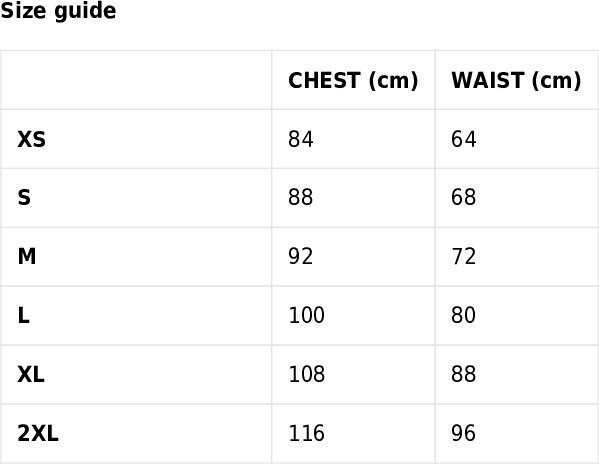Click the M size row label
This screenshot has width=599, height=464.
coord(27,257)
